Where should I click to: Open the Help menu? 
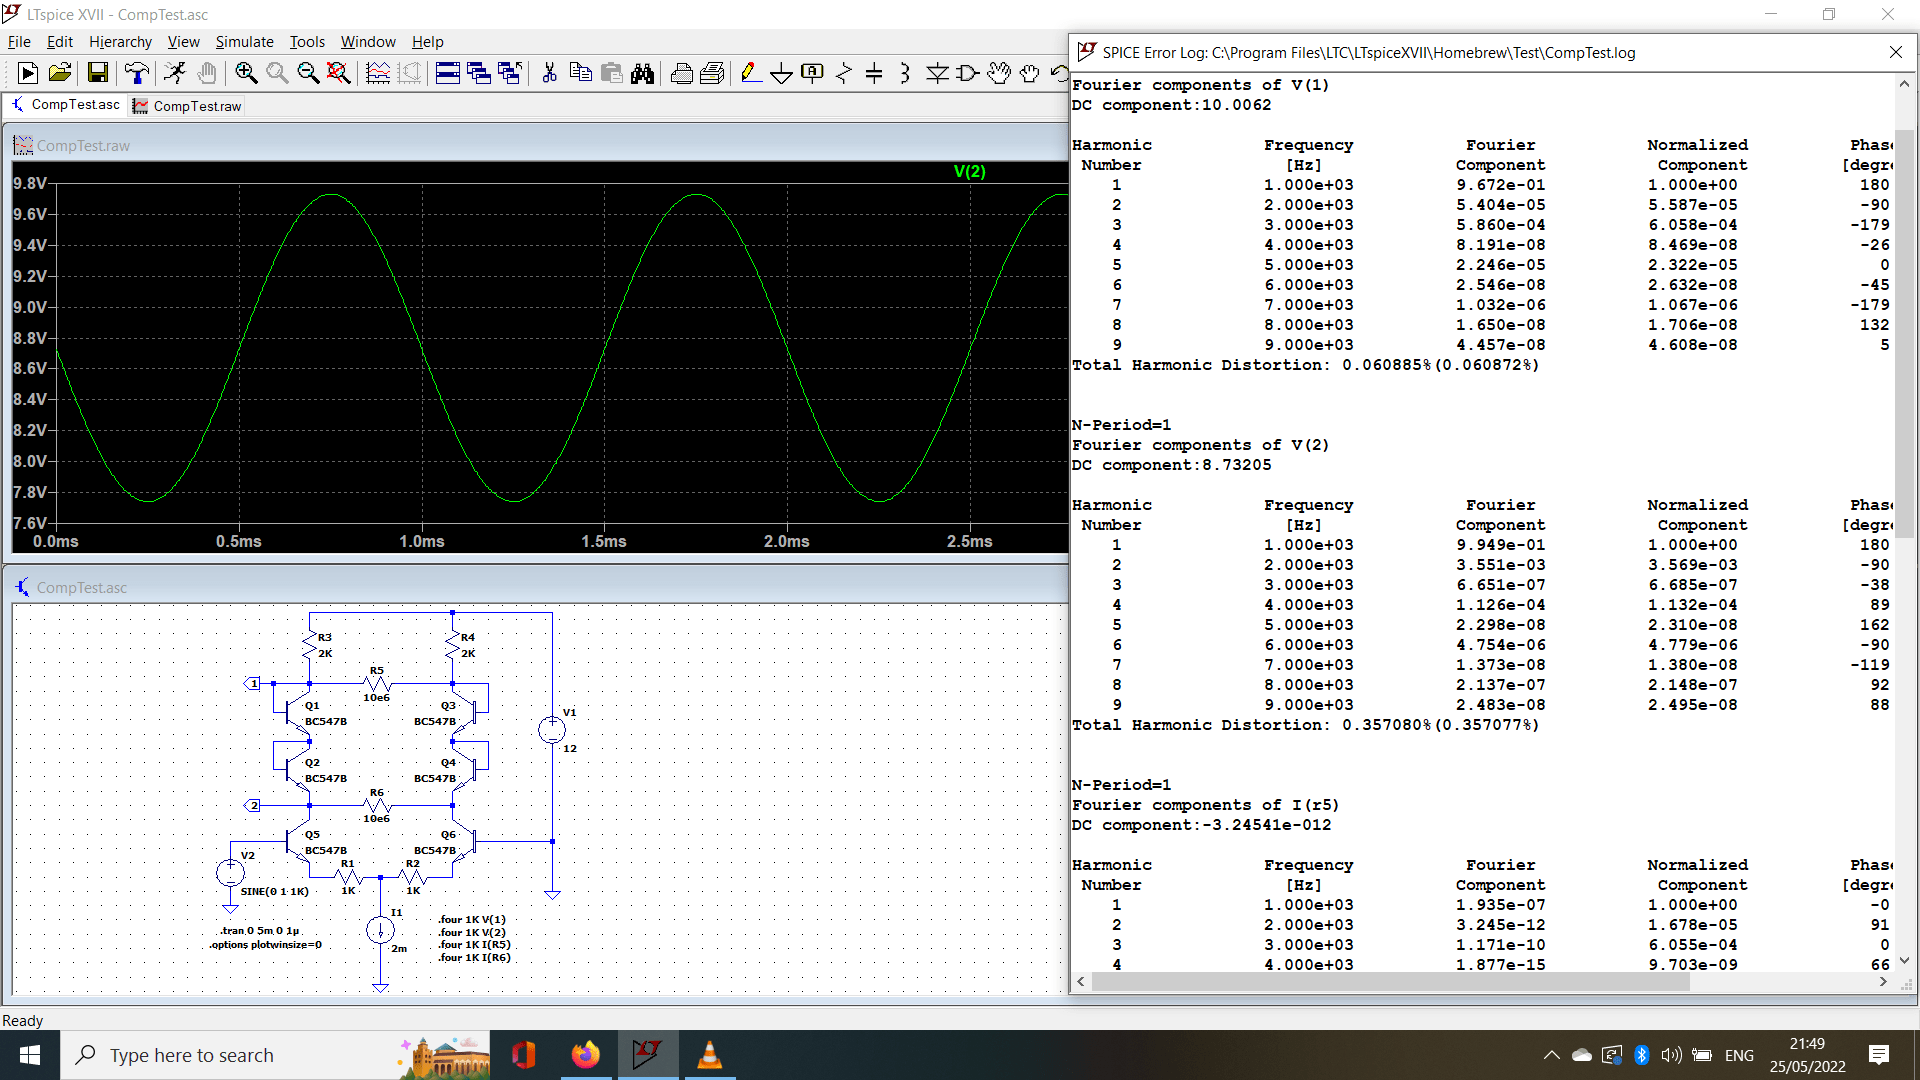427,42
